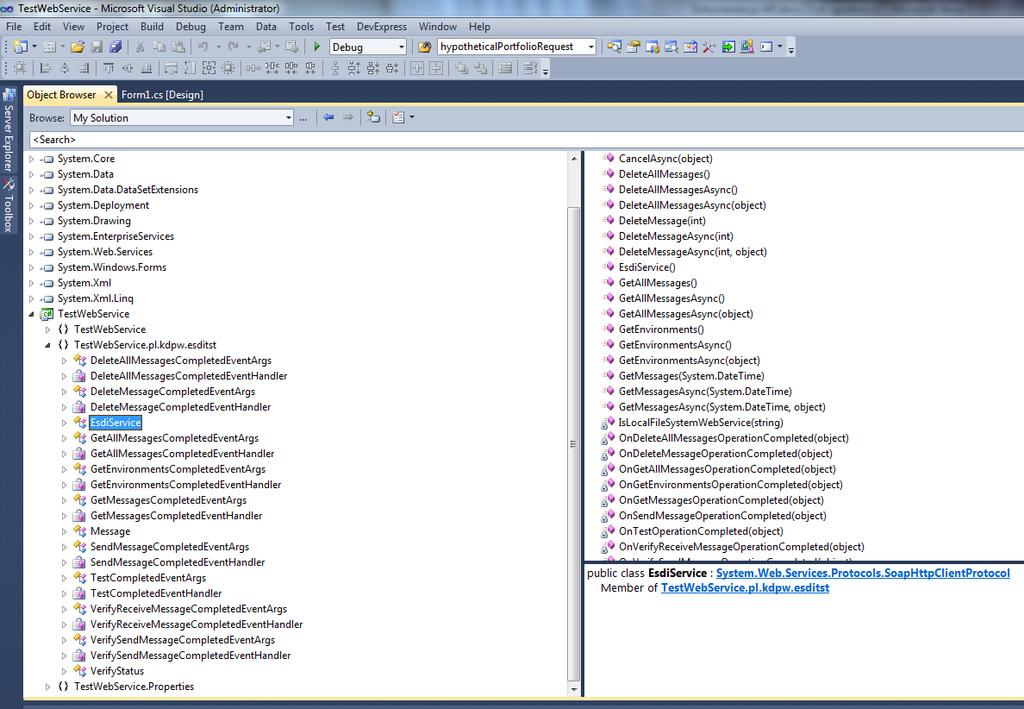The width and height of the screenshot is (1024, 709).
Task: Click the ellipsis edit custom component set button
Action: point(303,118)
